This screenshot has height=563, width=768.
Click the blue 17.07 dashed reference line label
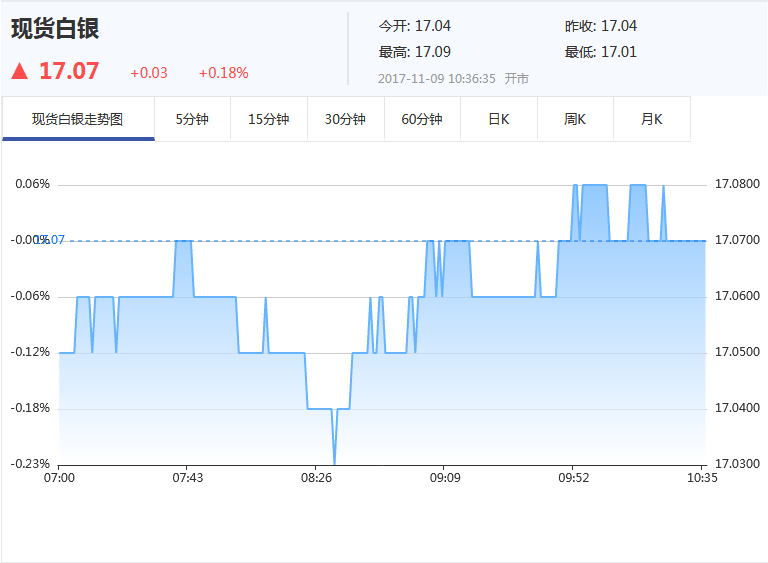[x=53, y=240]
